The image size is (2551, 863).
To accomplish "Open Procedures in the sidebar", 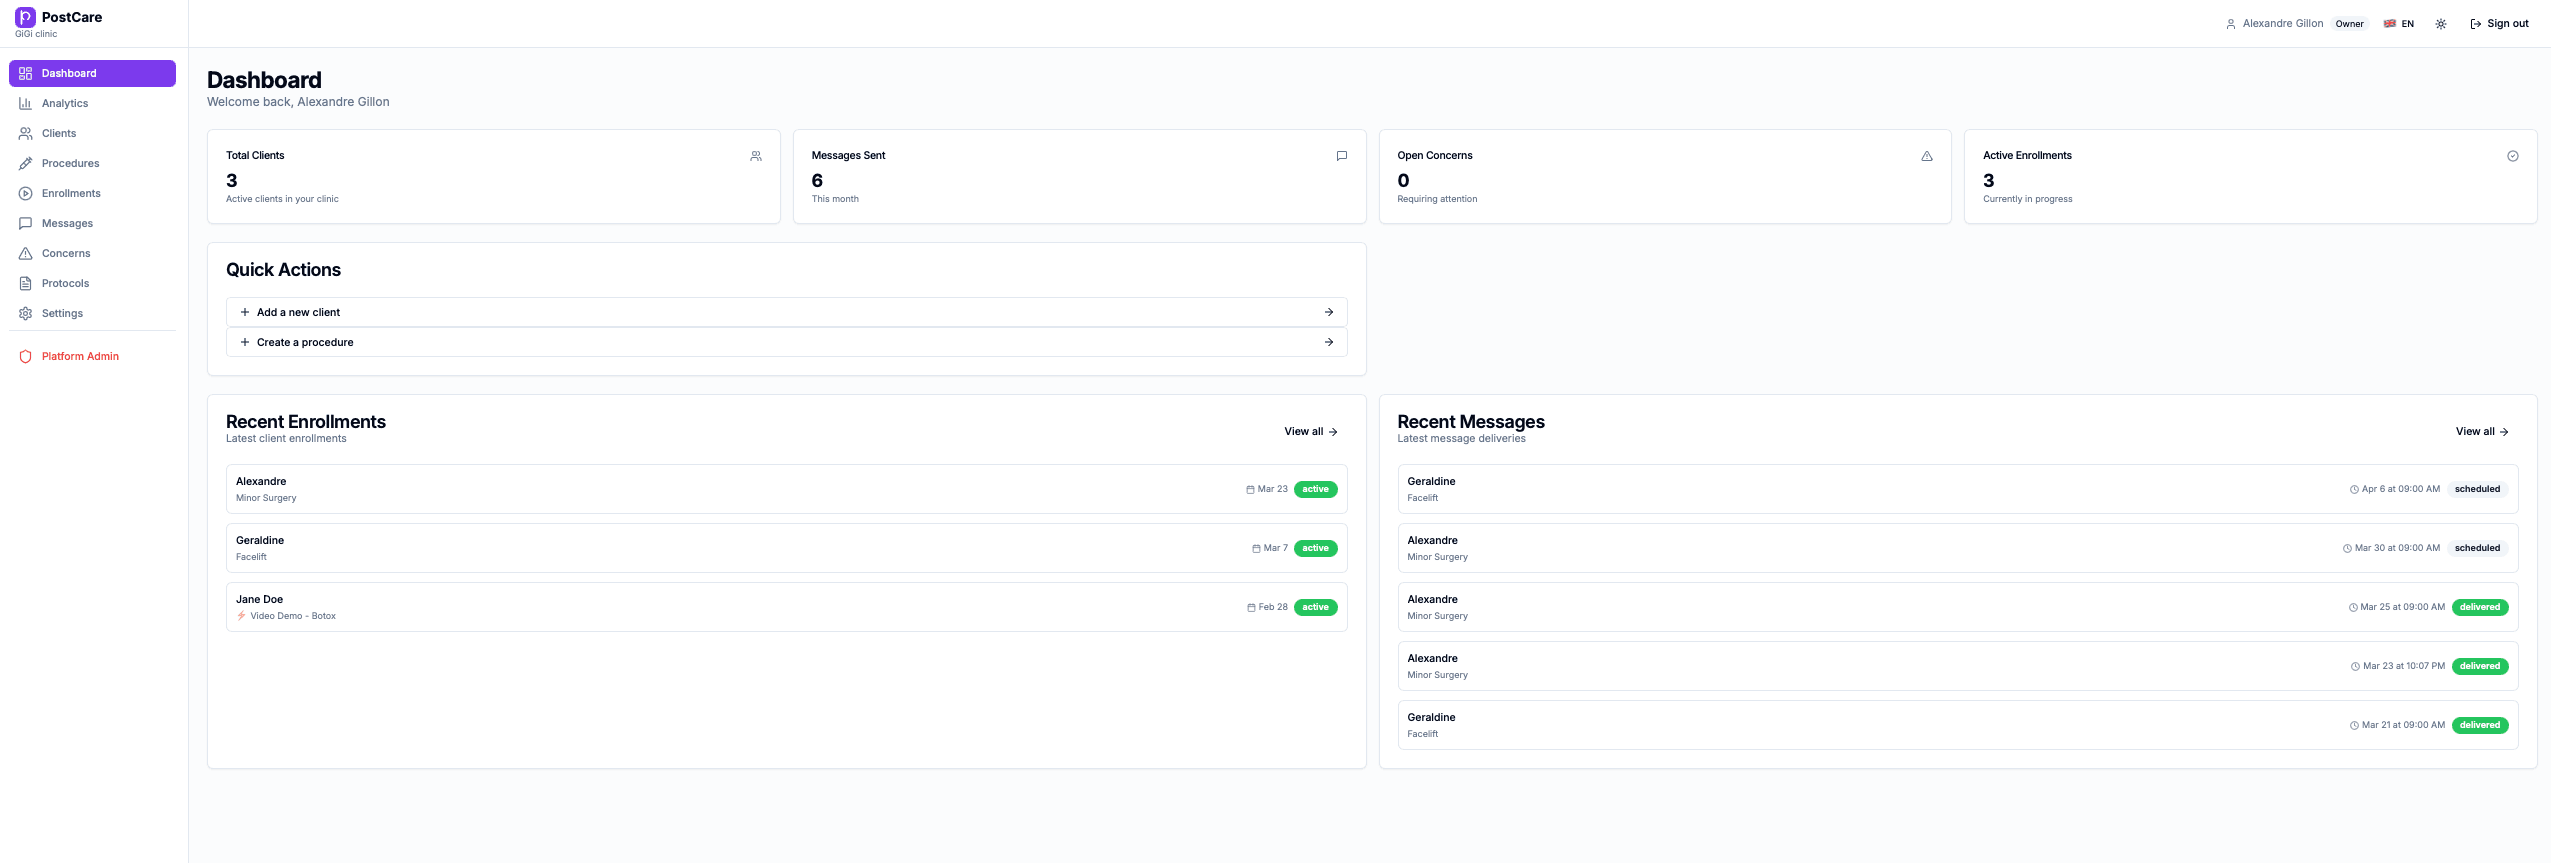I will (92, 163).
